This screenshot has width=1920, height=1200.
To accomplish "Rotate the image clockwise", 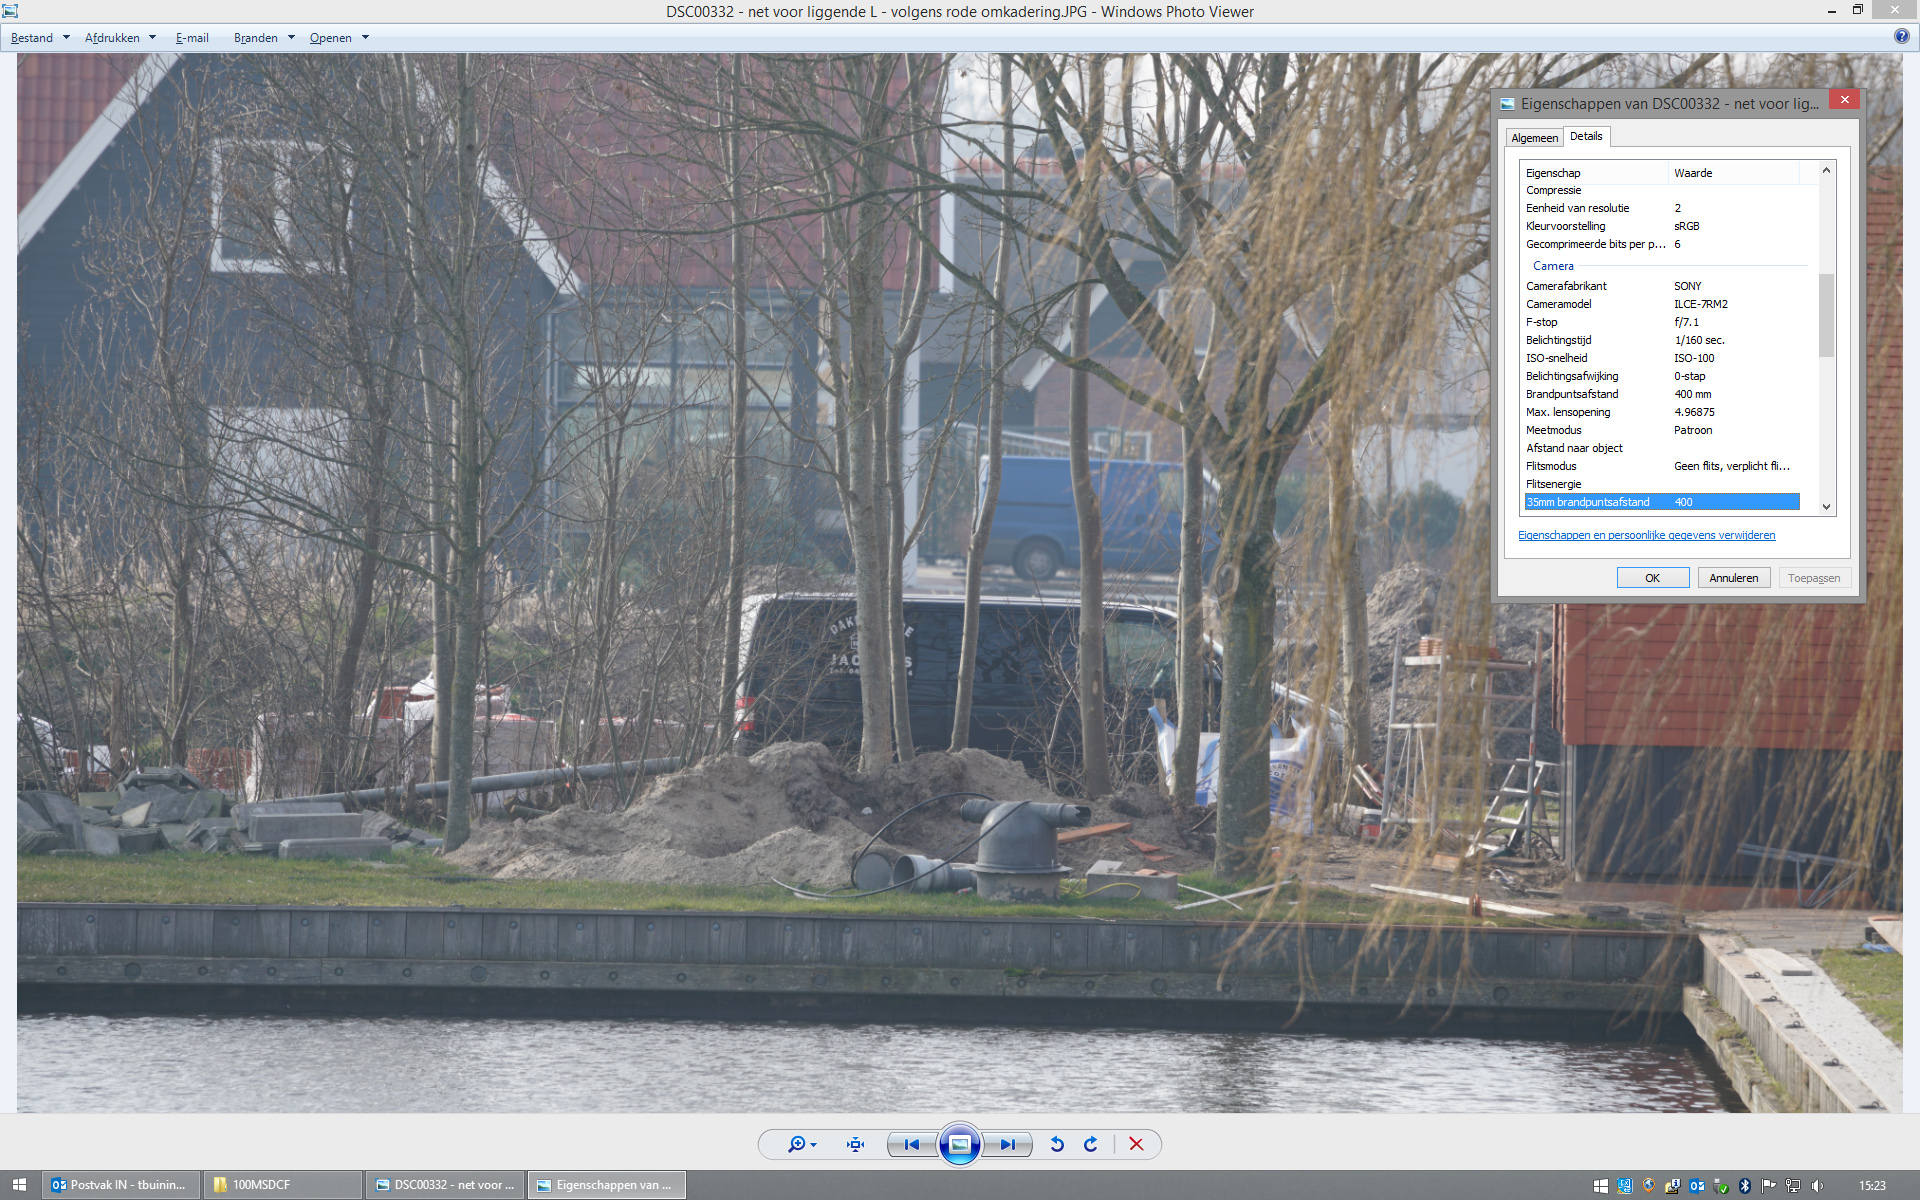I will click(1091, 1144).
